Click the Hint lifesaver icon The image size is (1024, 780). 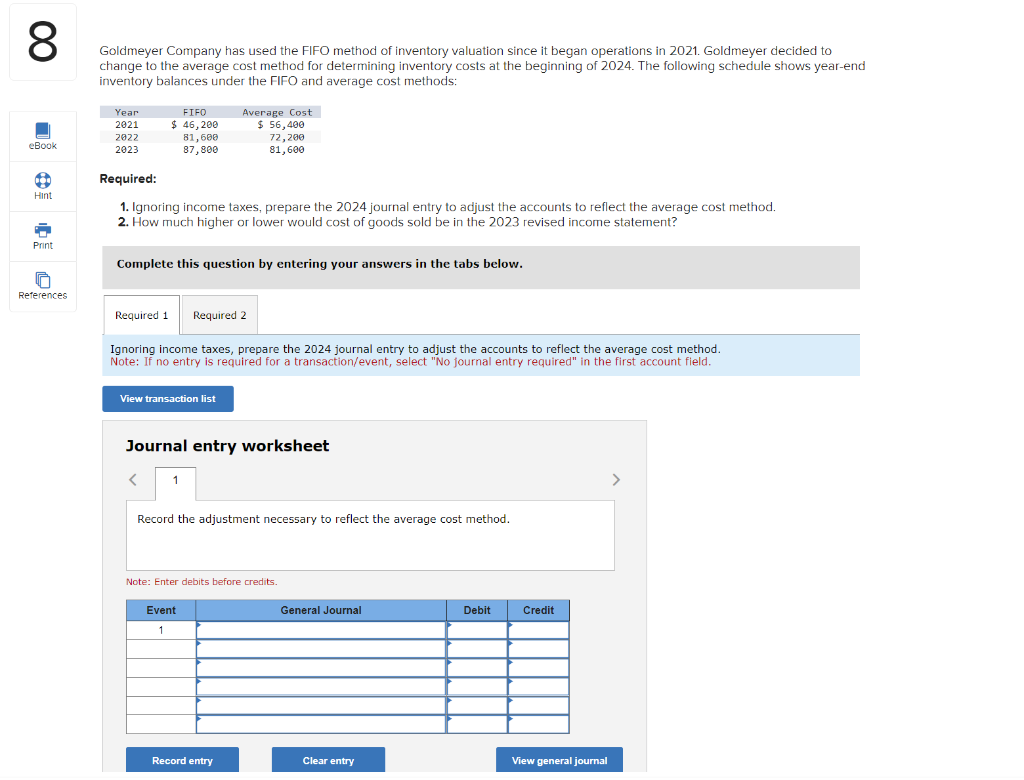[x=42, y=186]
